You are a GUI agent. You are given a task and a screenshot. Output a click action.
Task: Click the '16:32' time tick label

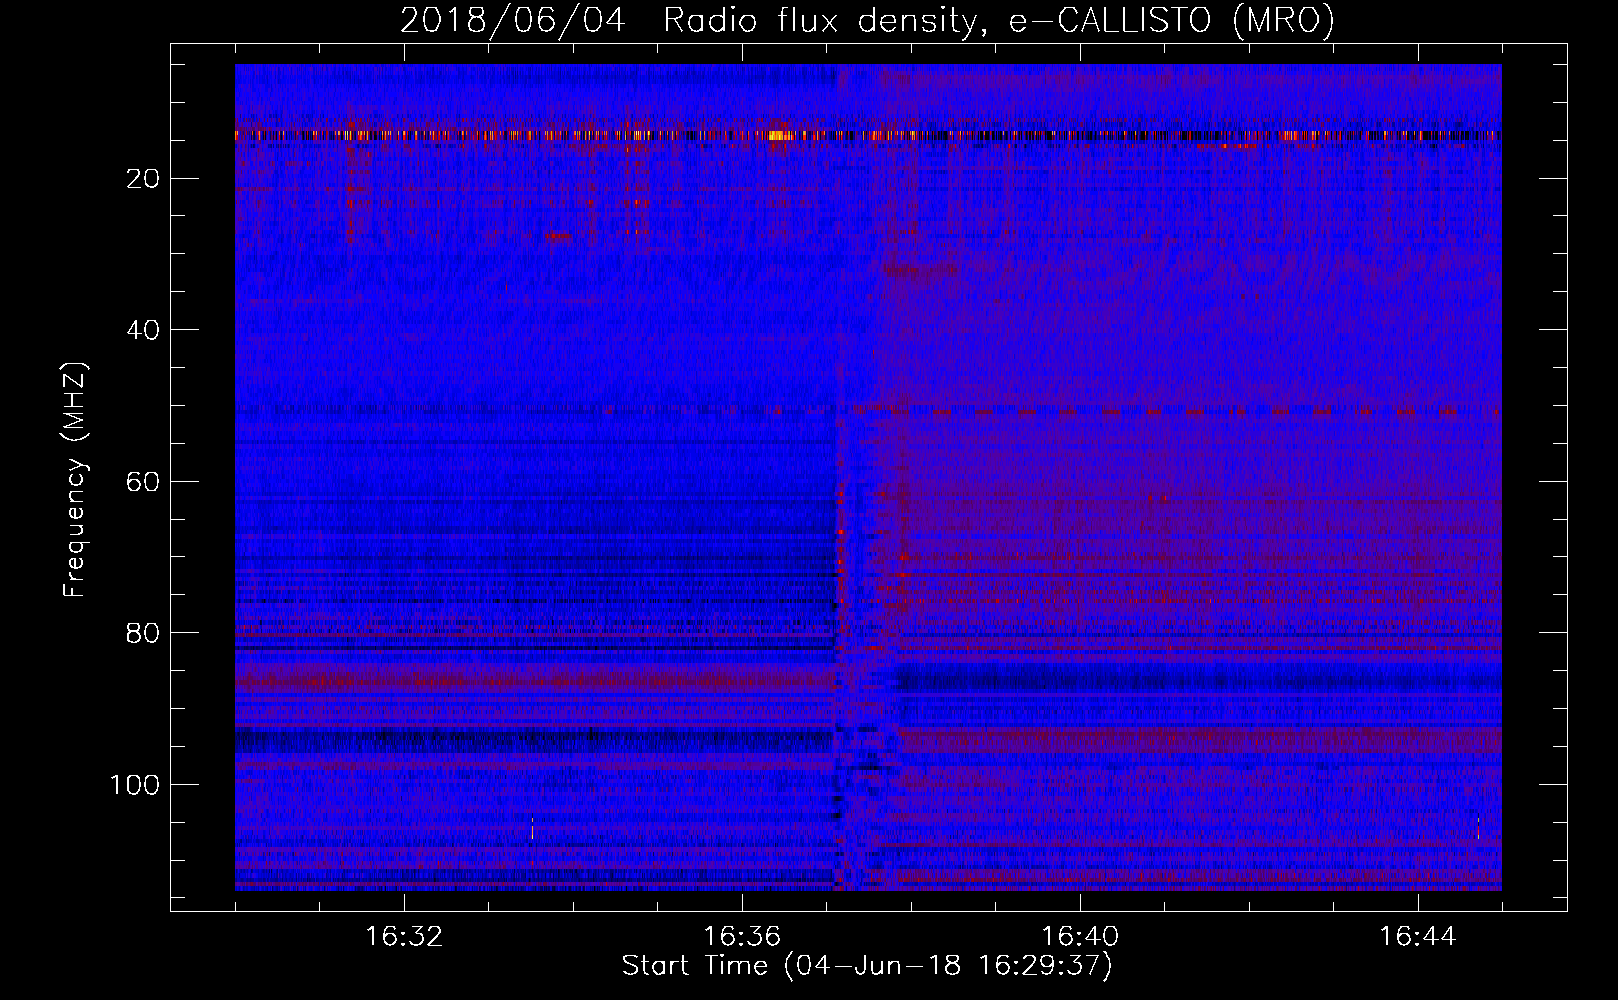pyautogui.click(x=404, y=937)
